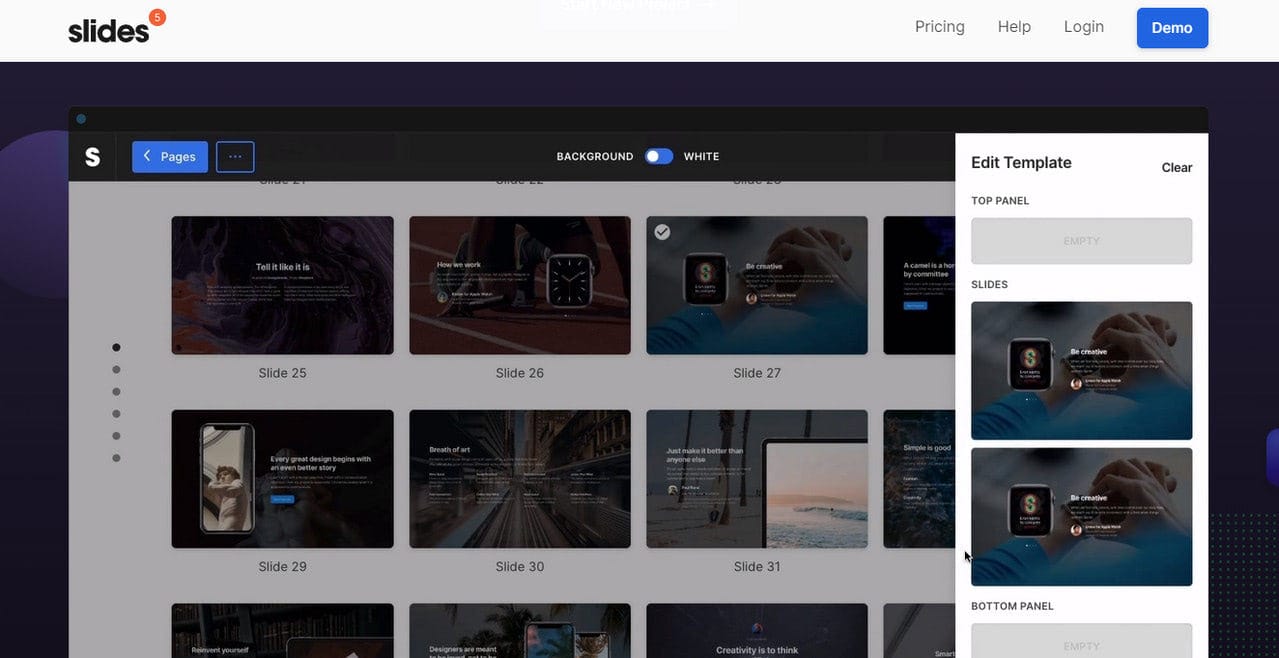Screen dimensions: 1279x658
Task: Click the sixth pagination dot
Action: (x=116, y=458)
